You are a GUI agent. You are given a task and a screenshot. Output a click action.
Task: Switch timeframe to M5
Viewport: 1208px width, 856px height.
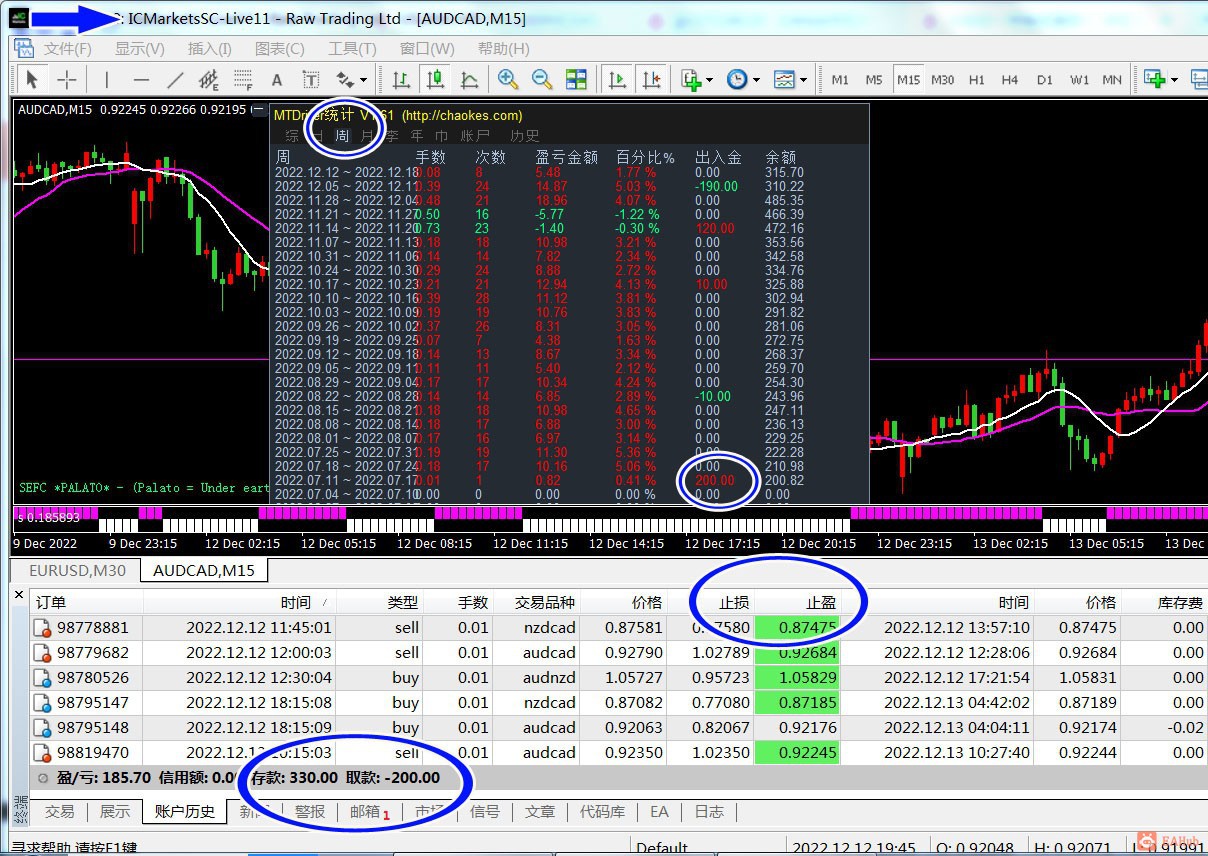tap(874, 80)
